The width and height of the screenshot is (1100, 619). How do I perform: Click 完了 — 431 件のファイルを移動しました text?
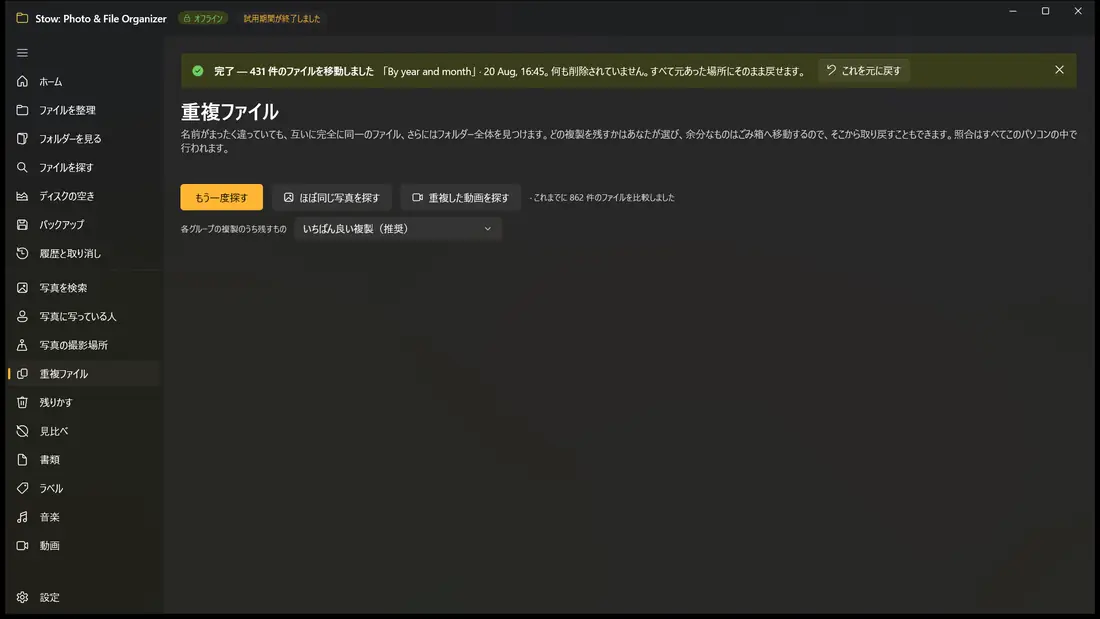(294, 71)
